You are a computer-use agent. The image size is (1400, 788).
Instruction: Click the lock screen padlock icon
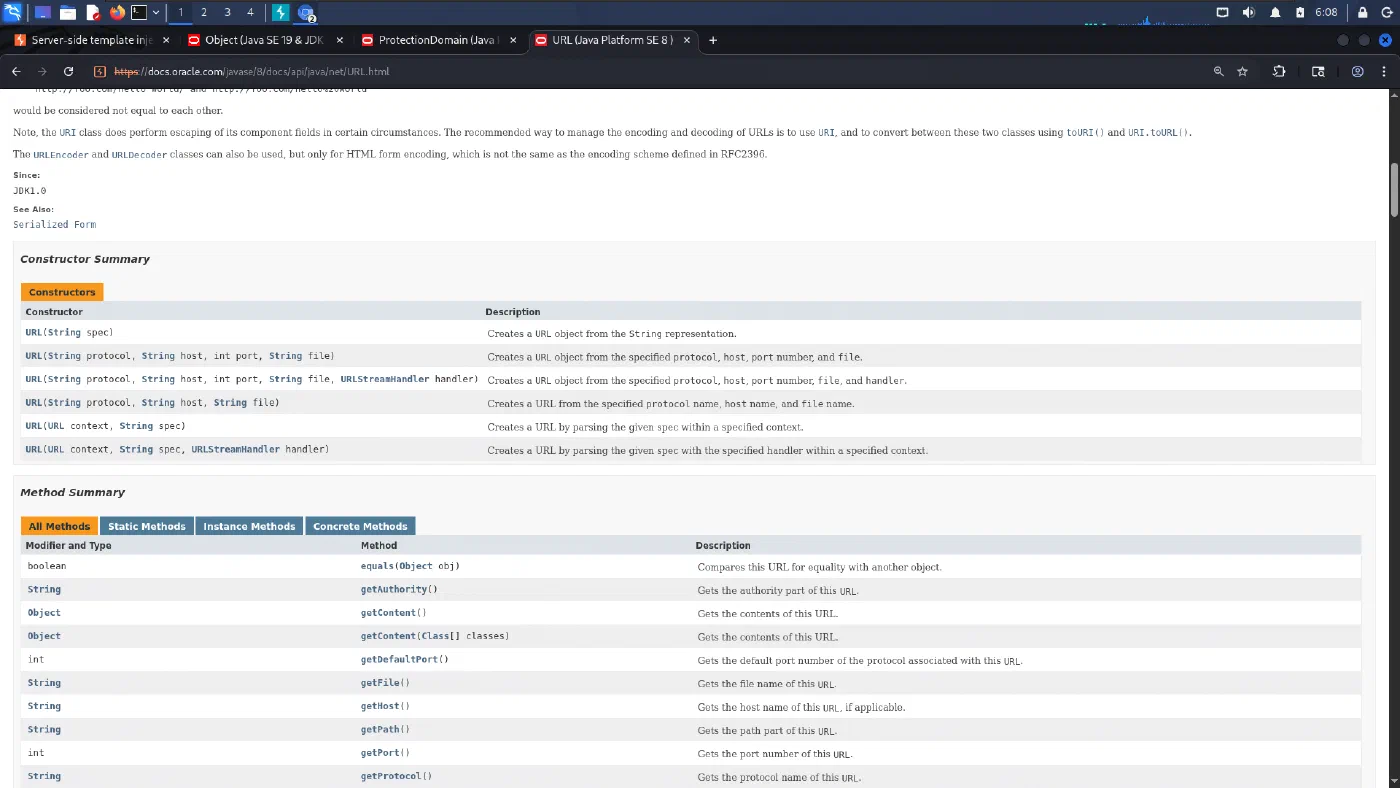1362,12
